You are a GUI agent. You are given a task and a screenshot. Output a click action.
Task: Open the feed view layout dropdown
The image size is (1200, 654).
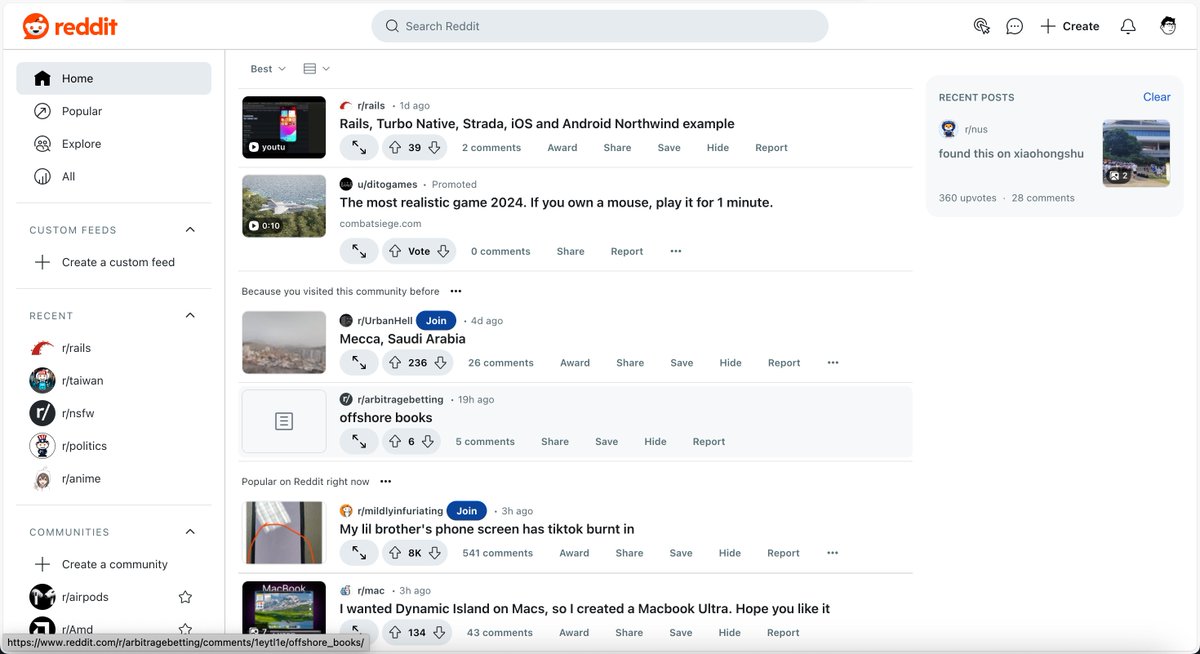point(316,69)
